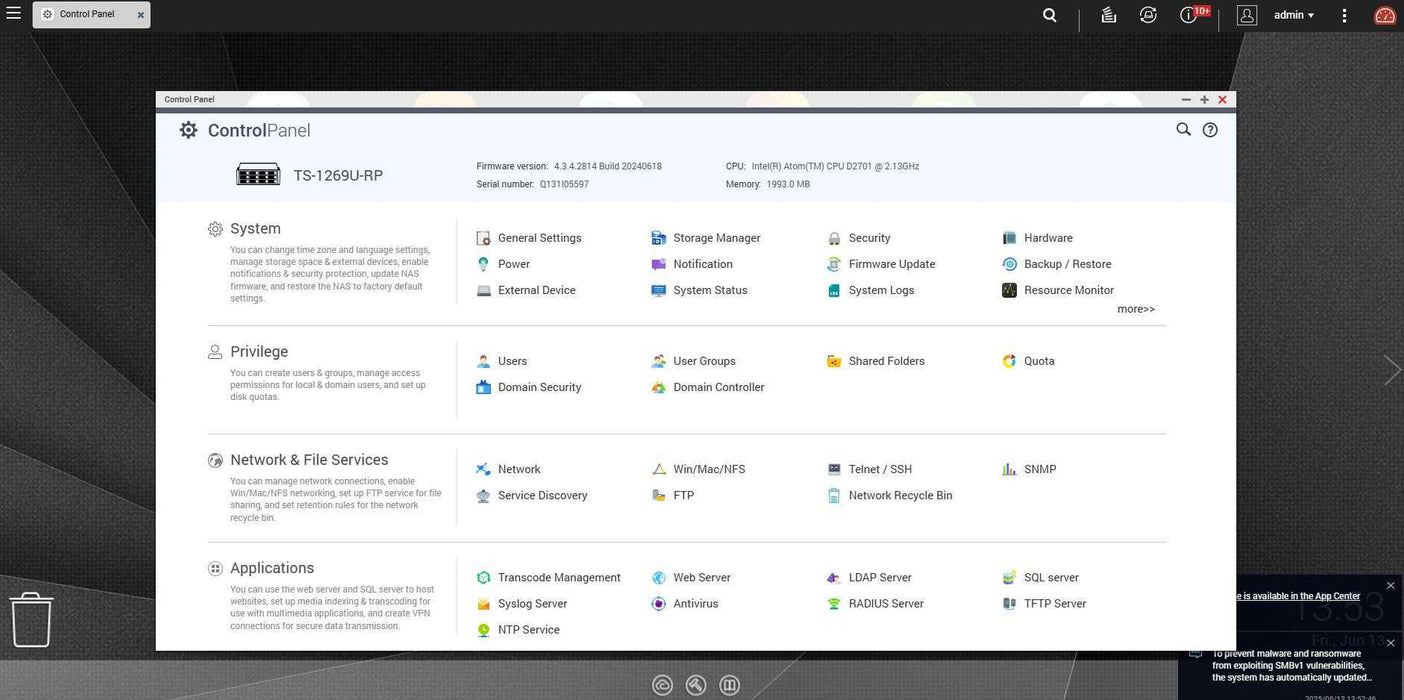Open the Security settings
This screenshot has height=700, width=1404.
tap(858, 238)
